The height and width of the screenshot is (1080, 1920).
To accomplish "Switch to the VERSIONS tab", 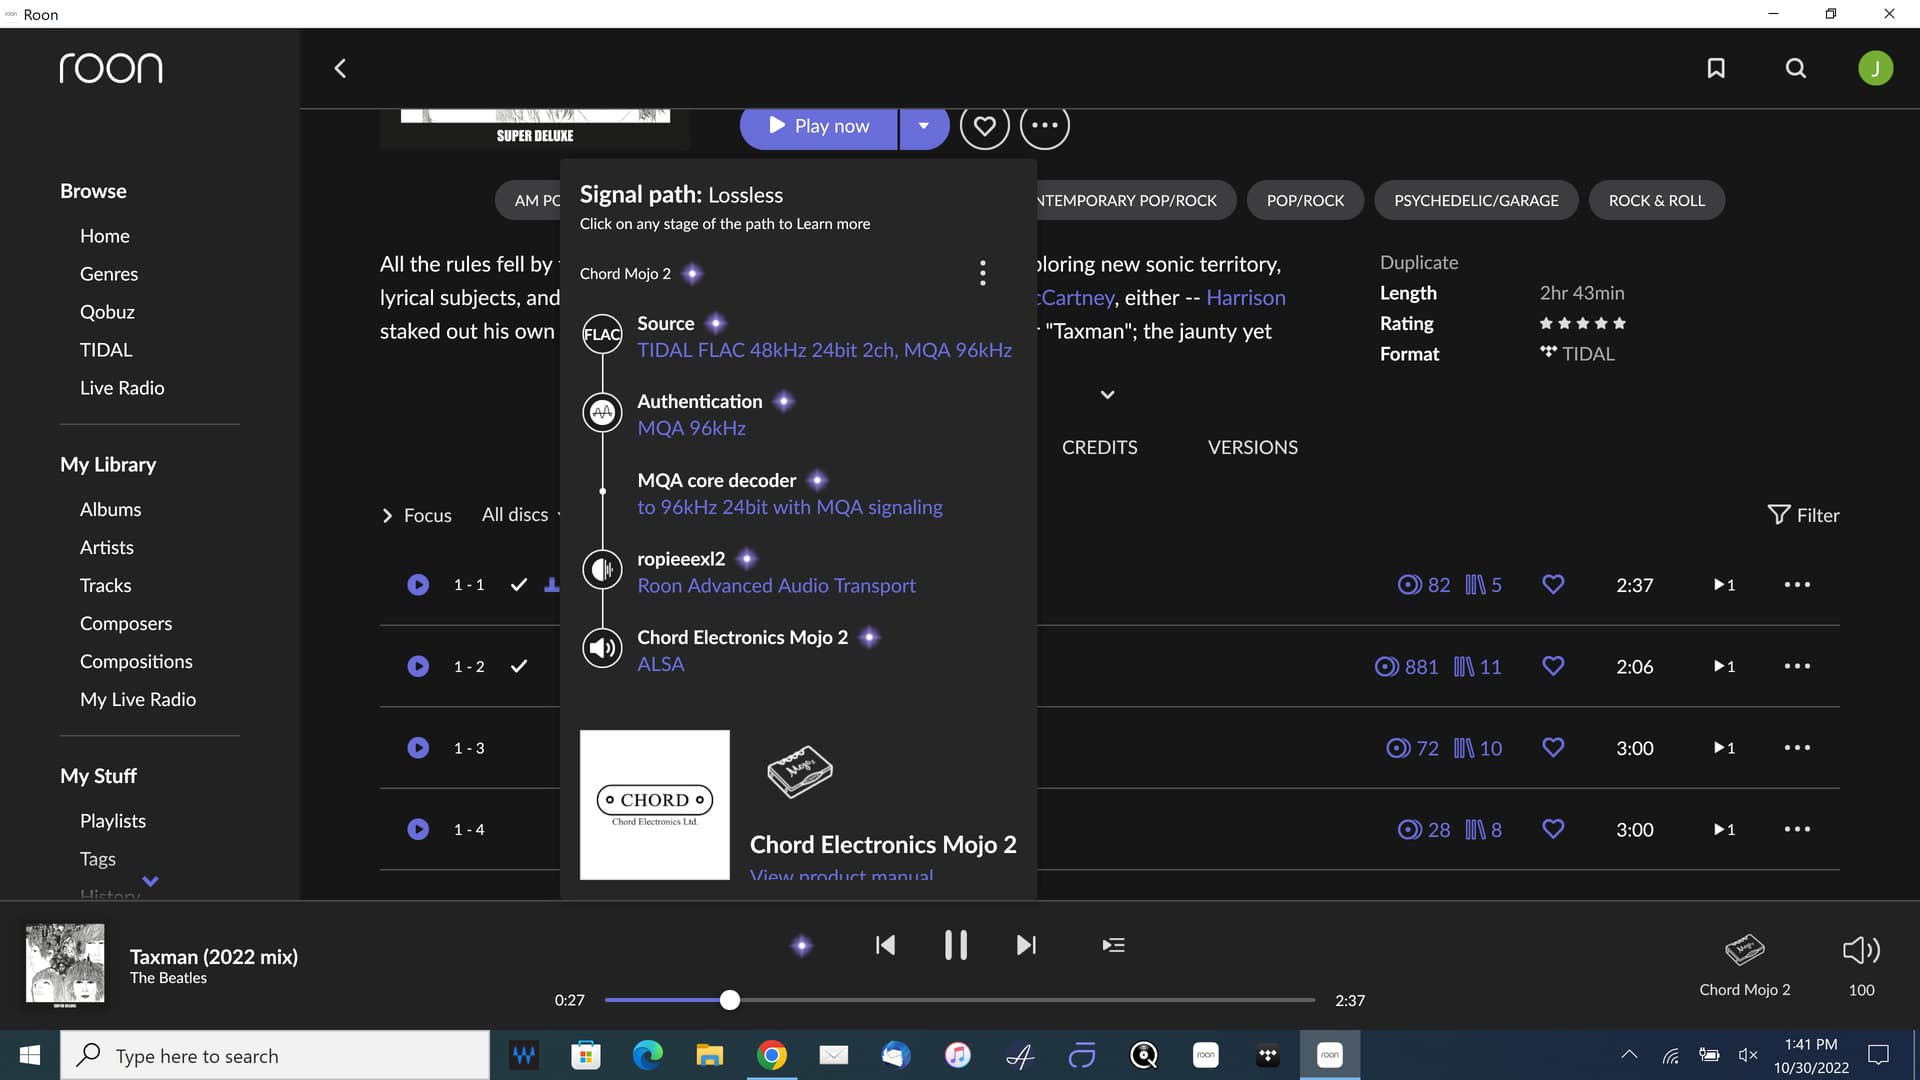I will [1252, 447].
